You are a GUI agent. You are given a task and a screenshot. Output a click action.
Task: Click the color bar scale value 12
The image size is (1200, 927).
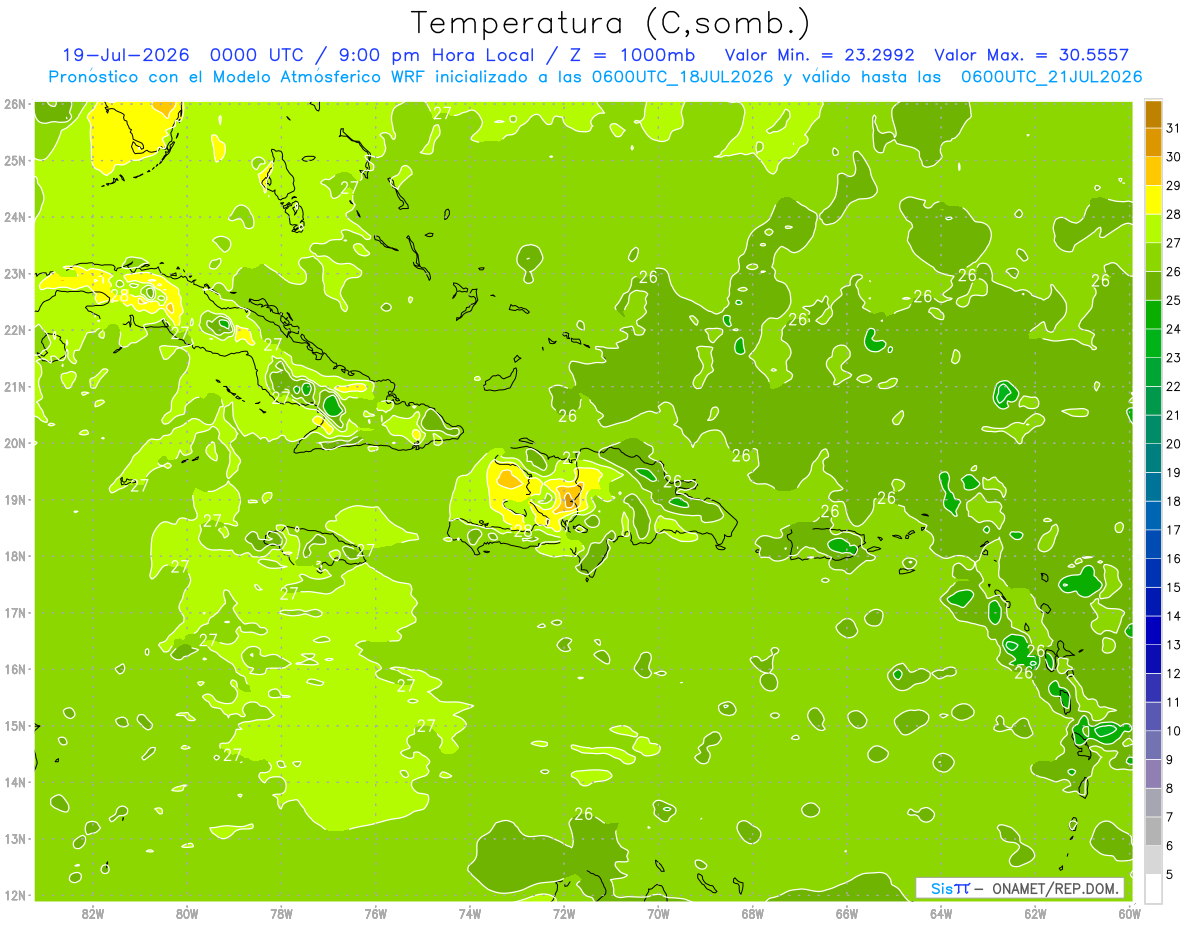point(1173,674)
